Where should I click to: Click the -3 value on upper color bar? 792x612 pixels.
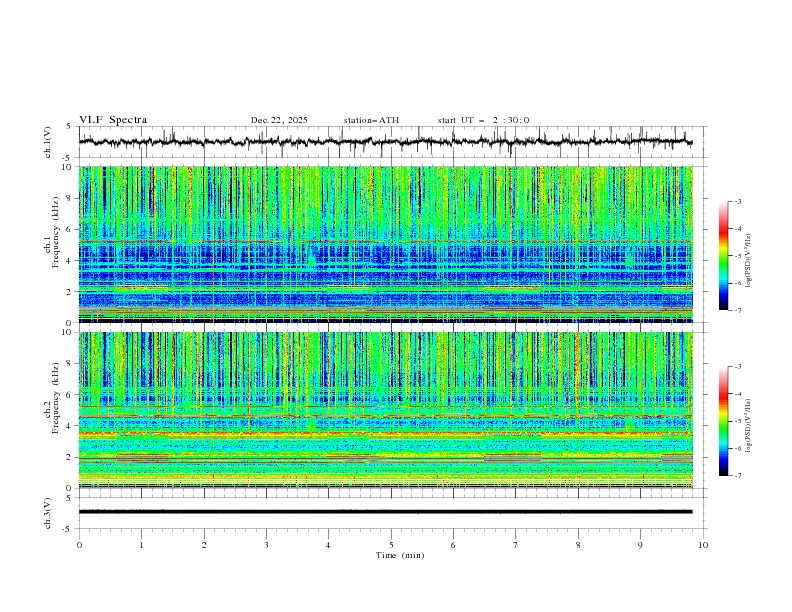point(737,202)
